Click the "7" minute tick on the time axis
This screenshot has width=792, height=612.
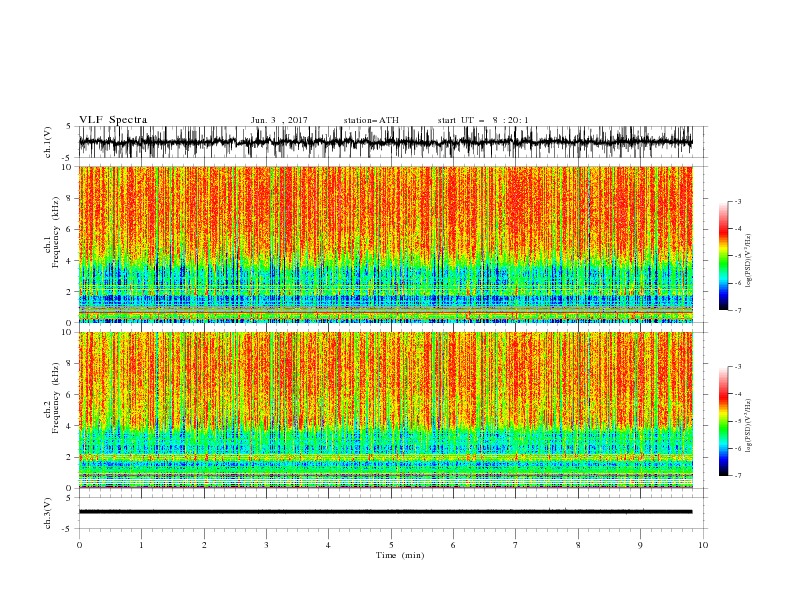(x=516, y=545)
